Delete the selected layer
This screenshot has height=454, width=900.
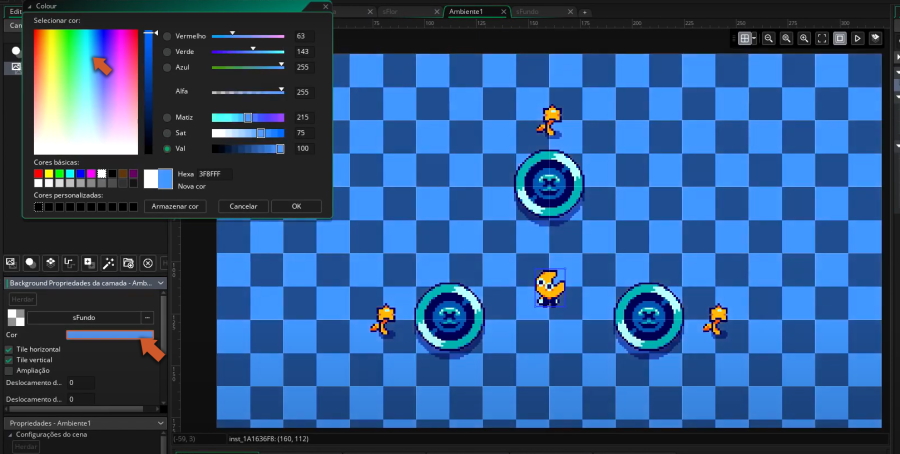point(148,263)
